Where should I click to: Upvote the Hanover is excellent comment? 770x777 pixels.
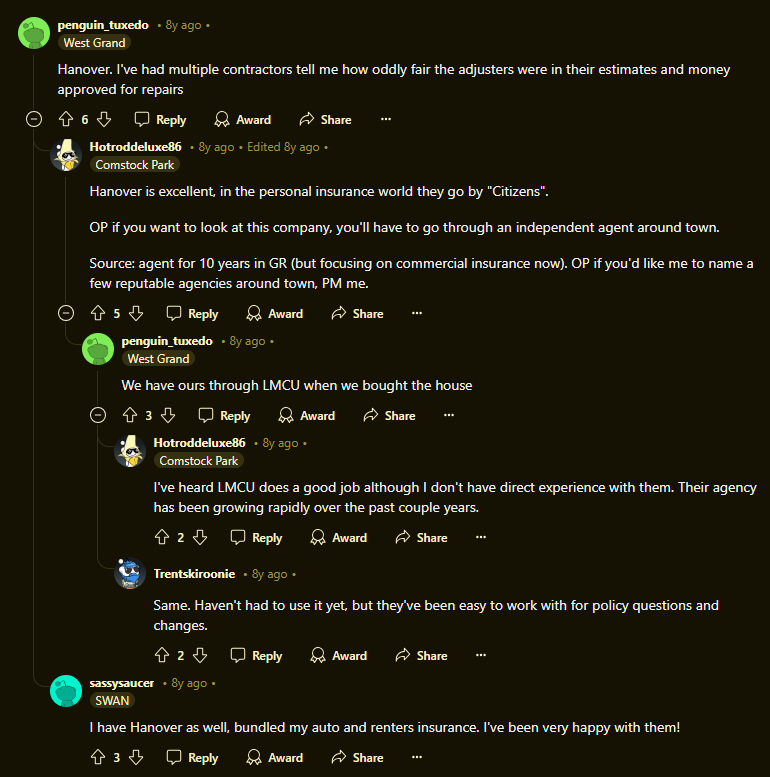(x=98, y=313)
